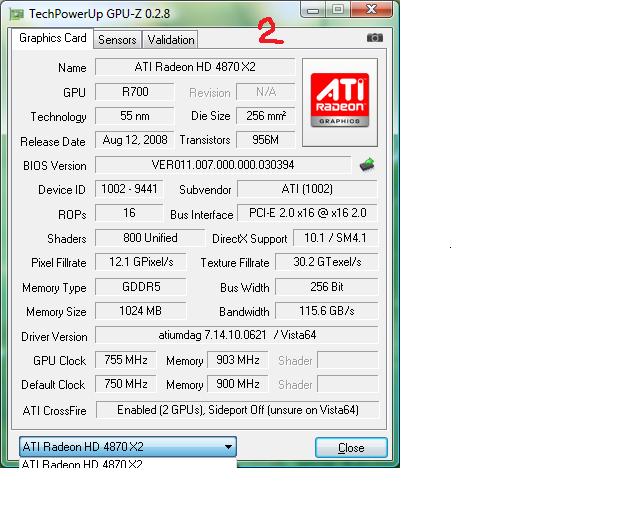Click the Subvendor value ATI (1002)
This screenshot has width=640, height=531.
click(x=307, y=189)
